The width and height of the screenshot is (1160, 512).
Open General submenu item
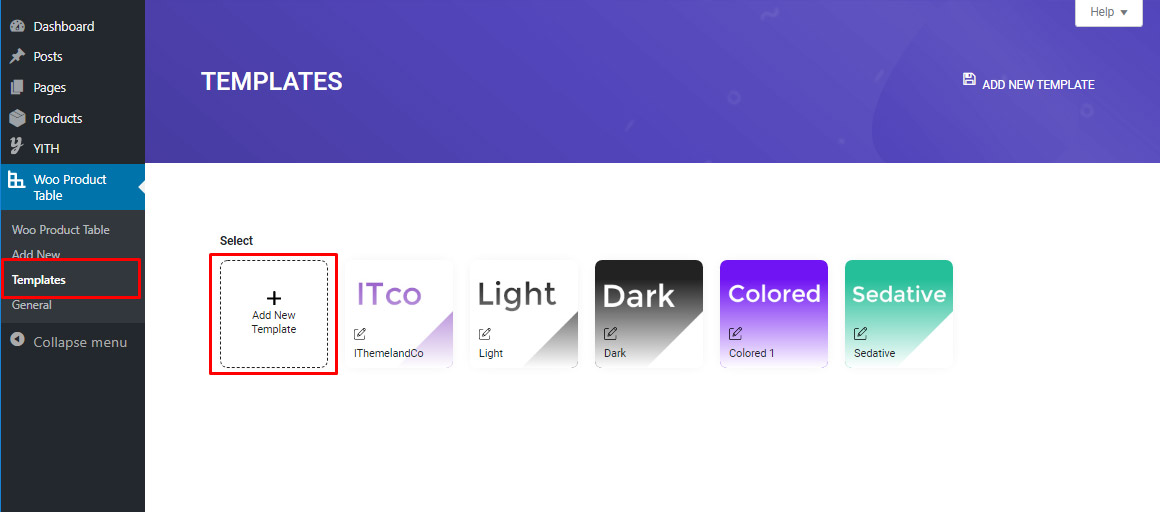[32, 305]
